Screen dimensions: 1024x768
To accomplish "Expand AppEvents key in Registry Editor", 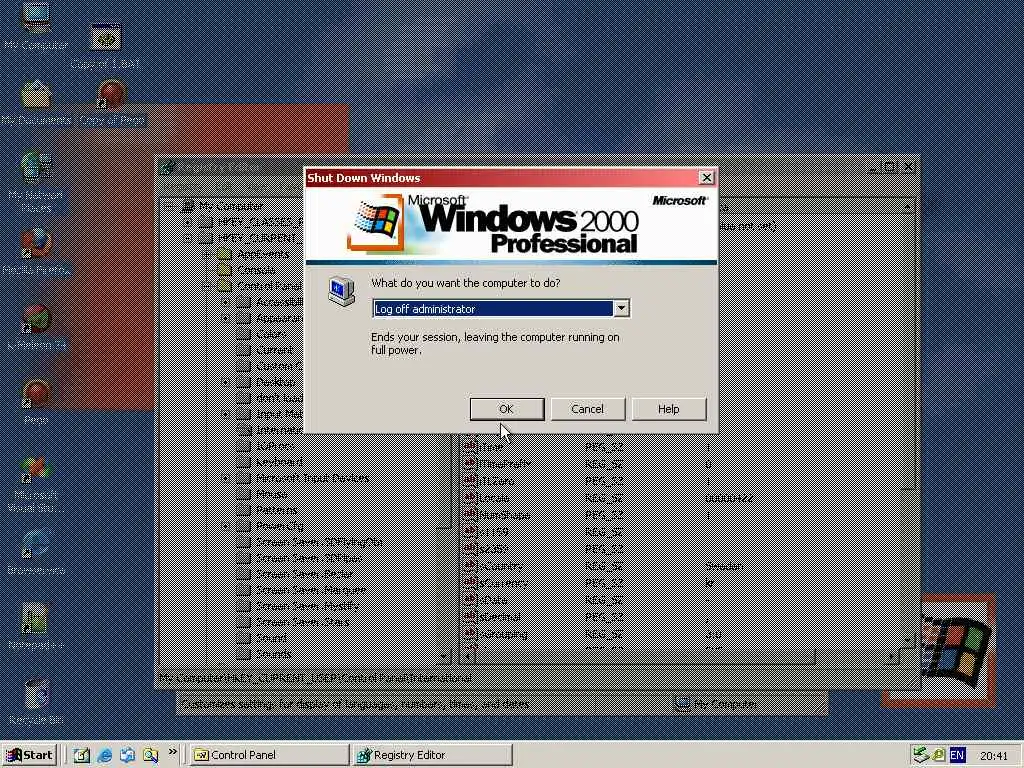I will point(206,254).
